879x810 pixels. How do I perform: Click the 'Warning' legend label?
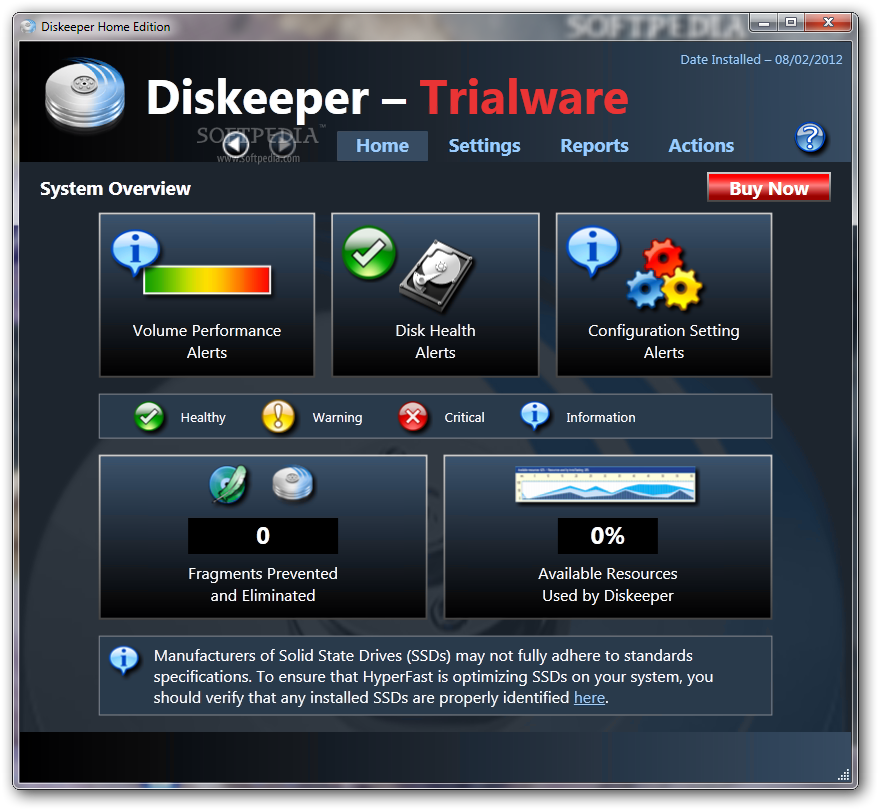pos(337,418)
